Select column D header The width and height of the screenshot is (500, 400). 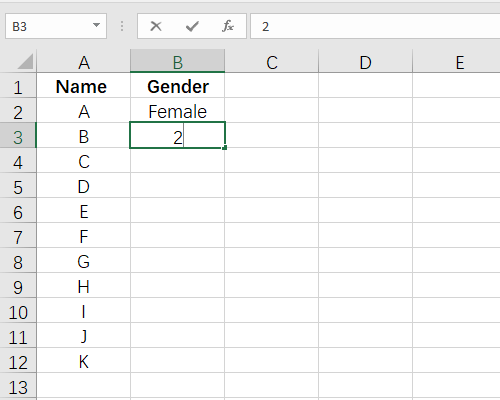(x=365, y=61)
